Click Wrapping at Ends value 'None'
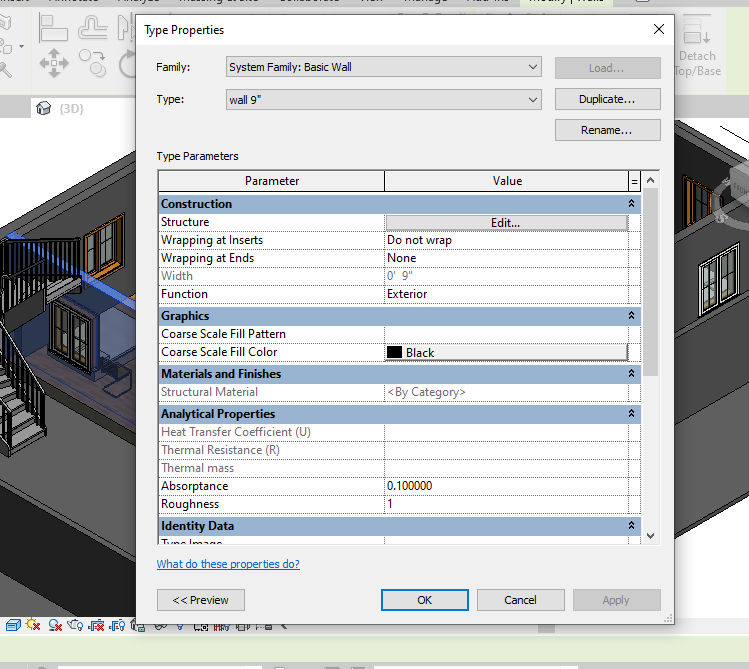The width and height of the screenshot is (749, 669). point(506,258)
